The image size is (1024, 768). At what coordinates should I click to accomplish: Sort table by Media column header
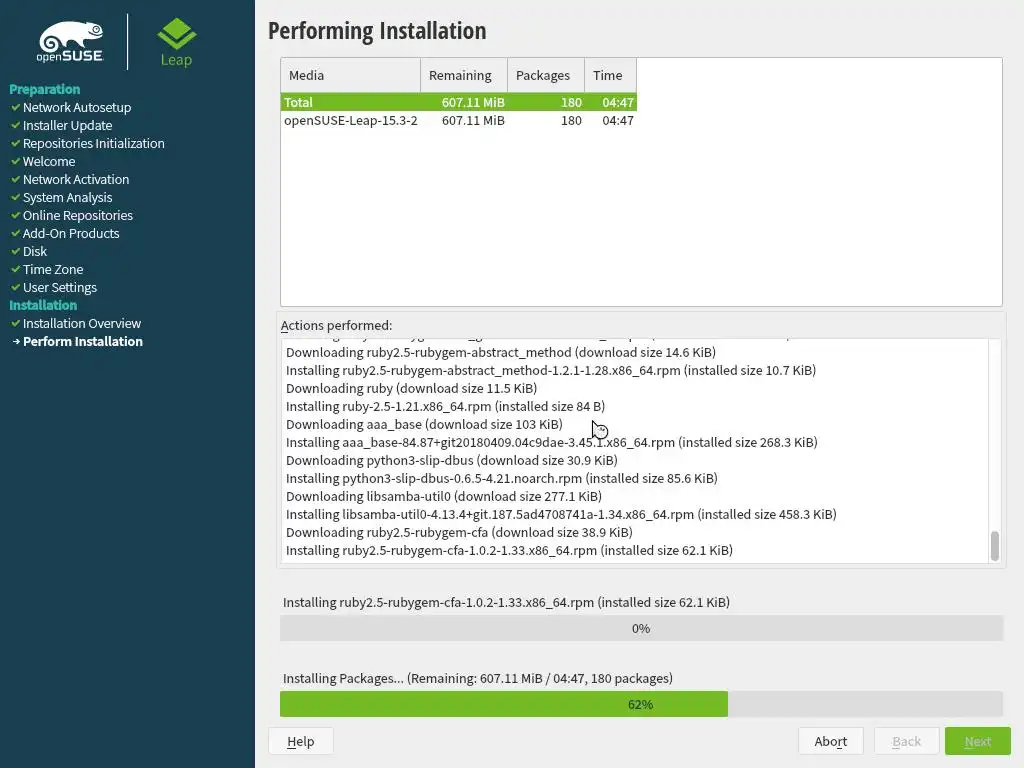click(x=351, y=75)
